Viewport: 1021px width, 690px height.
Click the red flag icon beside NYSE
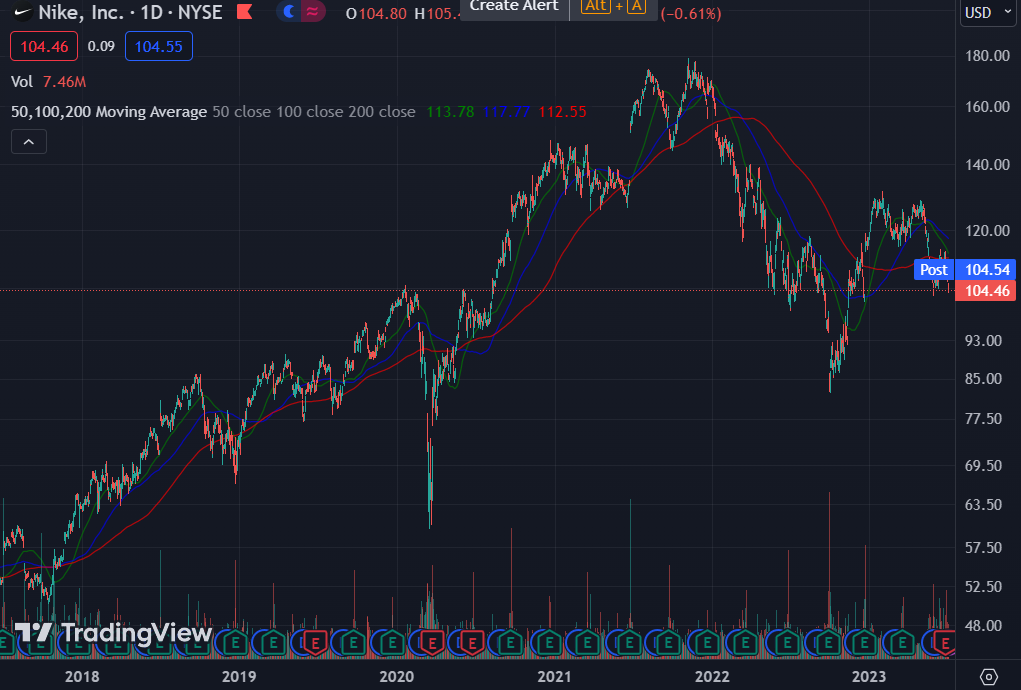(245, 12)
